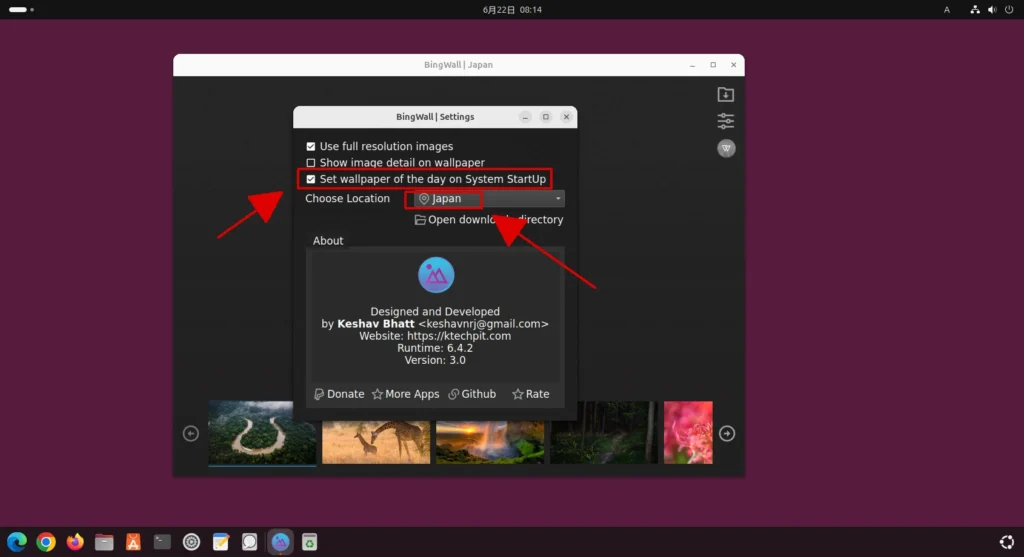The height and width of the screenshot is (557, 1024).
Task: Click the BingWall icon in the dock
Action: tap(280, 542)
